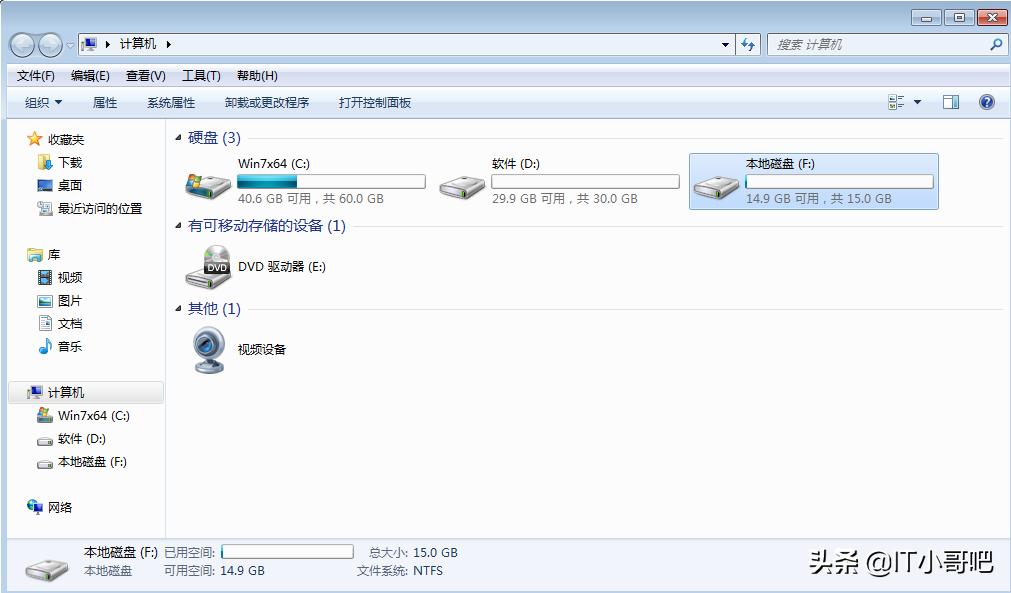Open the 组织 dropdown menu
The width and height of the screenshot is (1011, 593).
42,102
